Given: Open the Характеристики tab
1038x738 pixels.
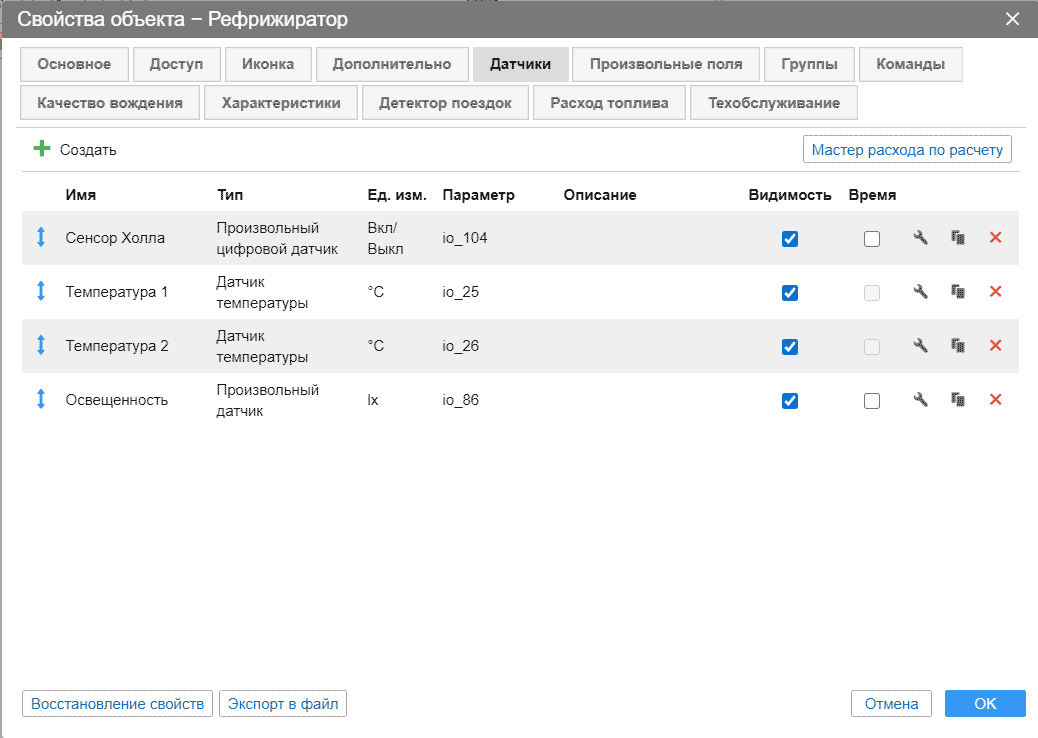Looking at the screenshot, I should point(281,103).
